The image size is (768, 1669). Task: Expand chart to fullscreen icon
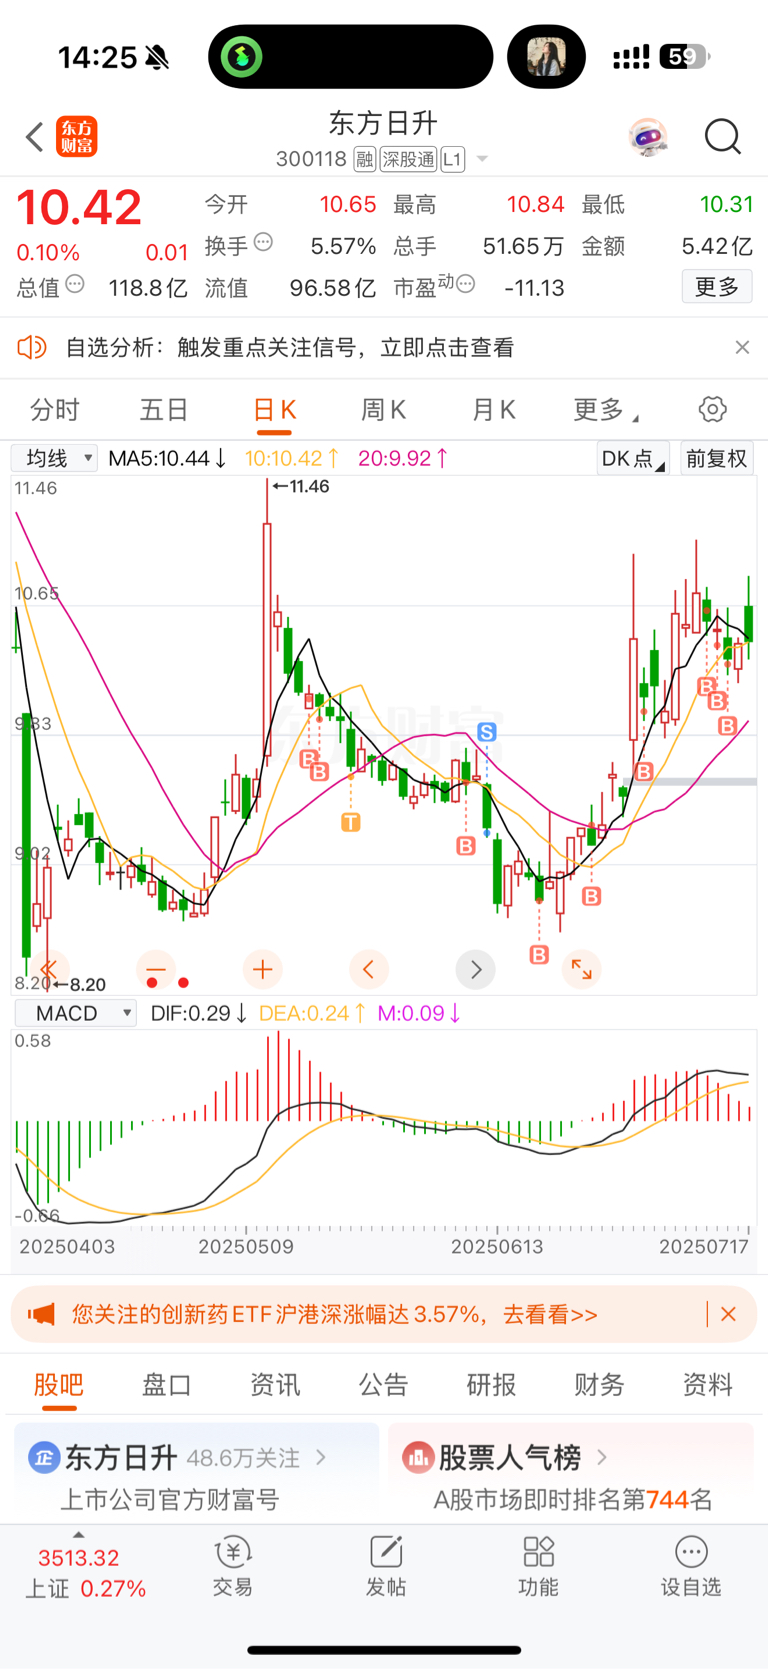(582, 969)
